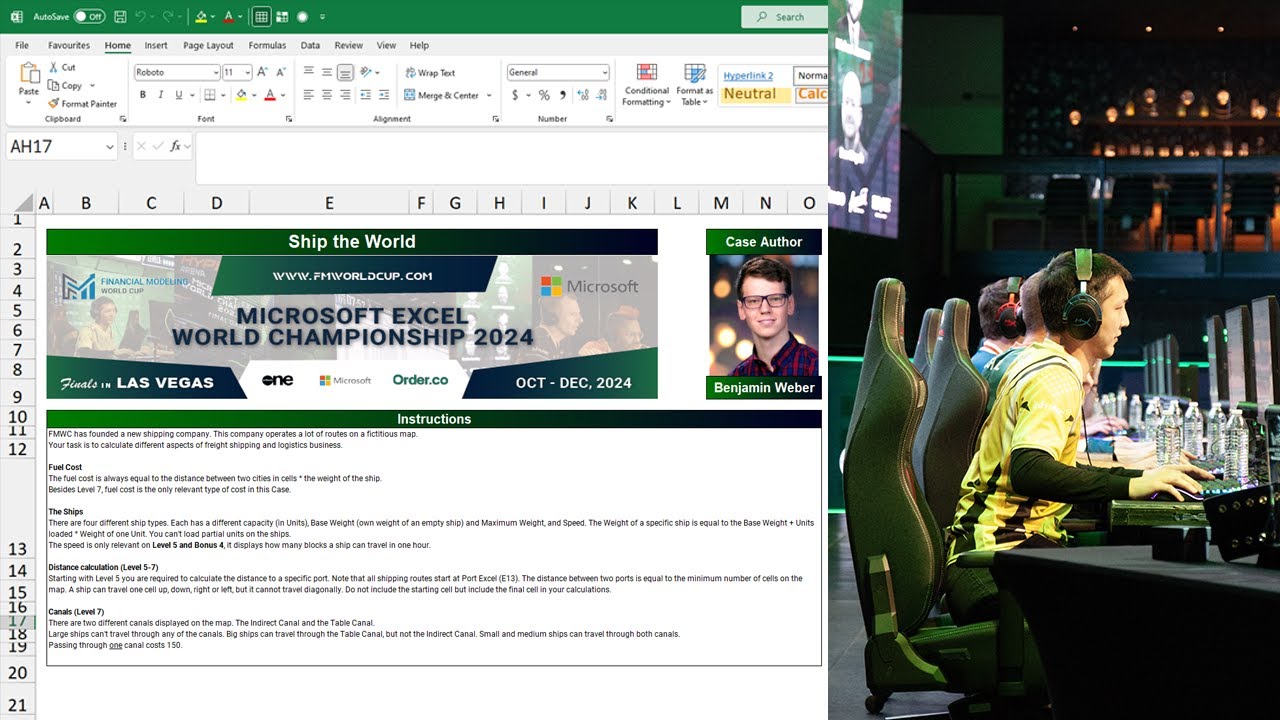
Task: Open Paste options dropdown arrow
Action: point(29,102)
